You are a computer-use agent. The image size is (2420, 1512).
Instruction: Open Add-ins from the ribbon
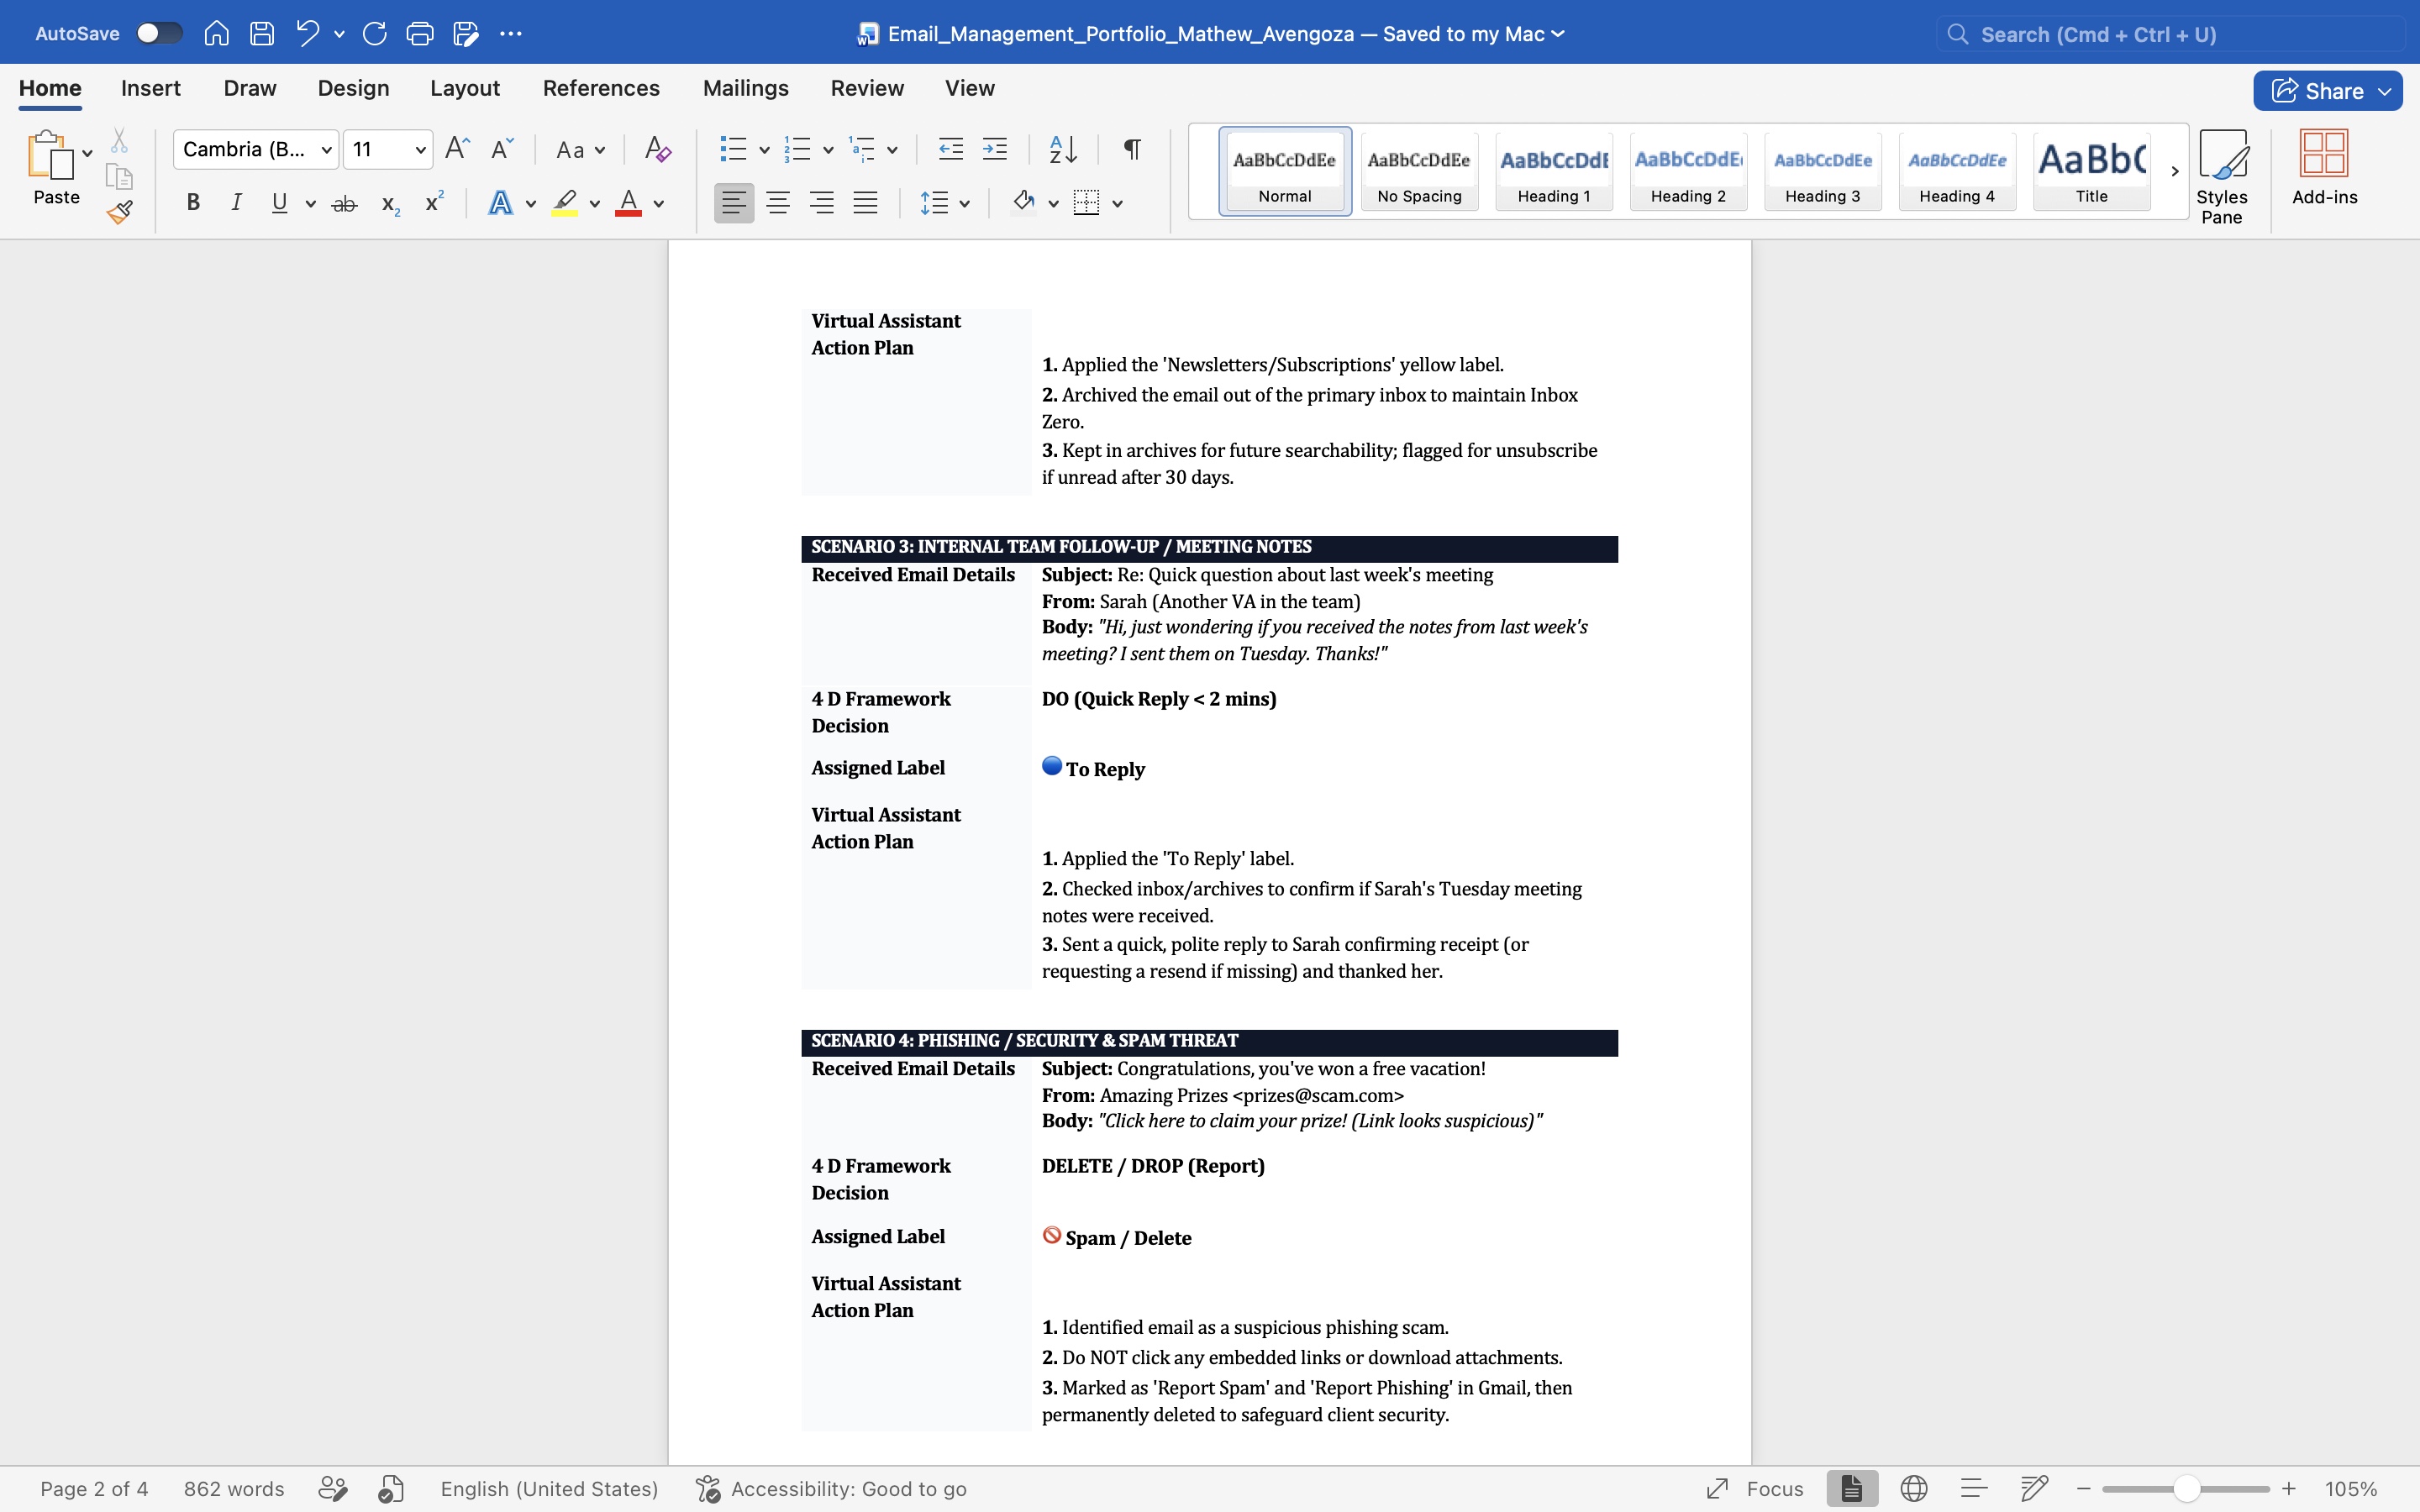coord(2324,168)
